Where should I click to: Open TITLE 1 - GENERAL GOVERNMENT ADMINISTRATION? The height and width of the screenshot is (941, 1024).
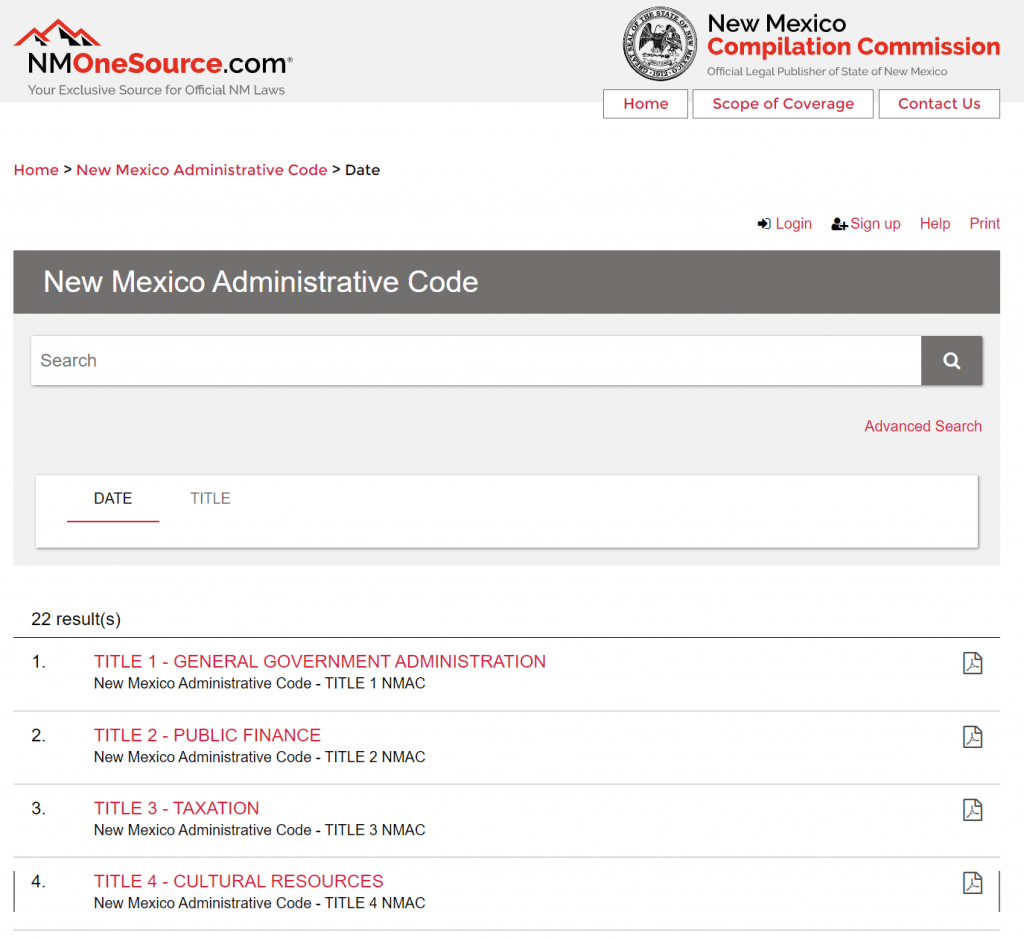click(x=320, y=661)
